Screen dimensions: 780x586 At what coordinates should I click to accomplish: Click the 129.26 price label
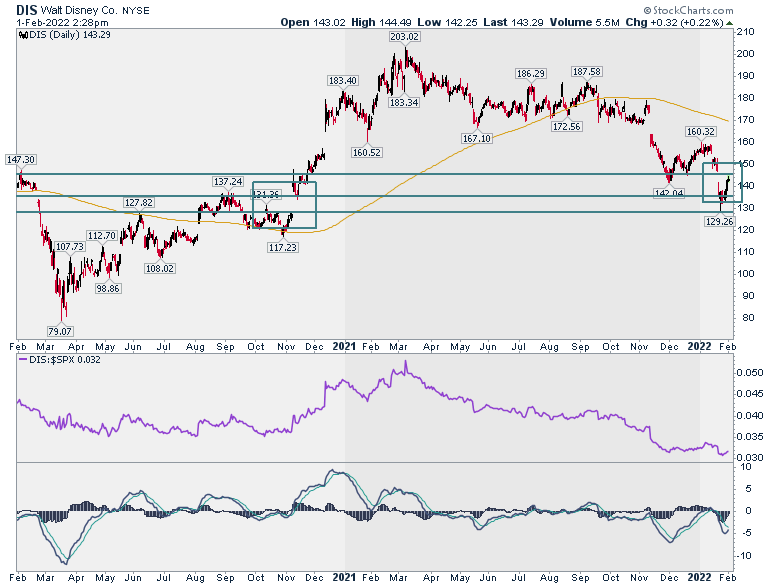coord(719,222)
